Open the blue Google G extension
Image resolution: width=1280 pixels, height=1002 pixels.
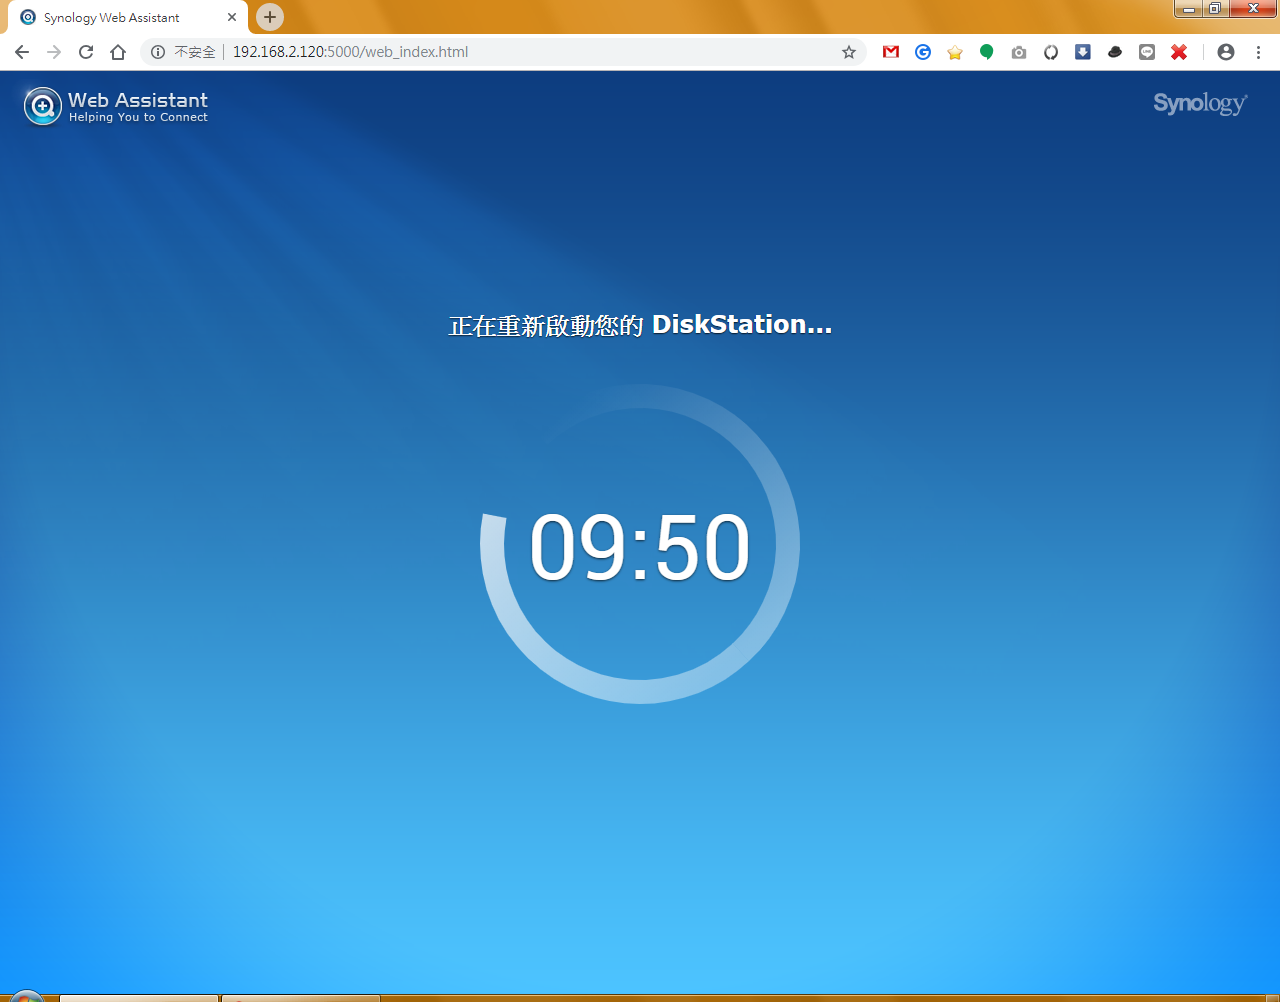tap(923, 52)
